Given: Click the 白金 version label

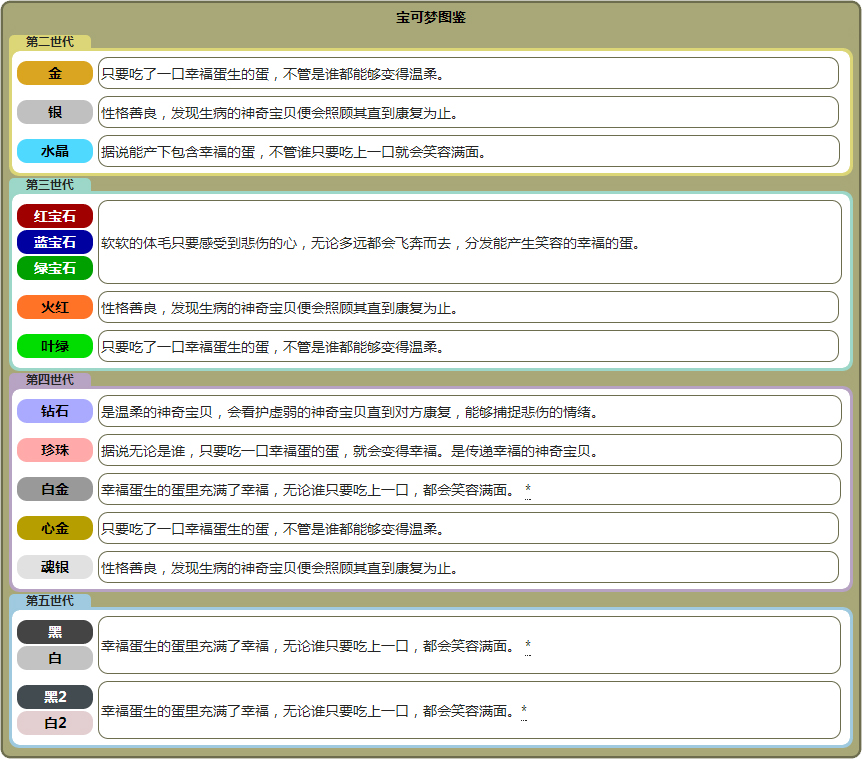Looking at the screenshot, I should point(55,489).
